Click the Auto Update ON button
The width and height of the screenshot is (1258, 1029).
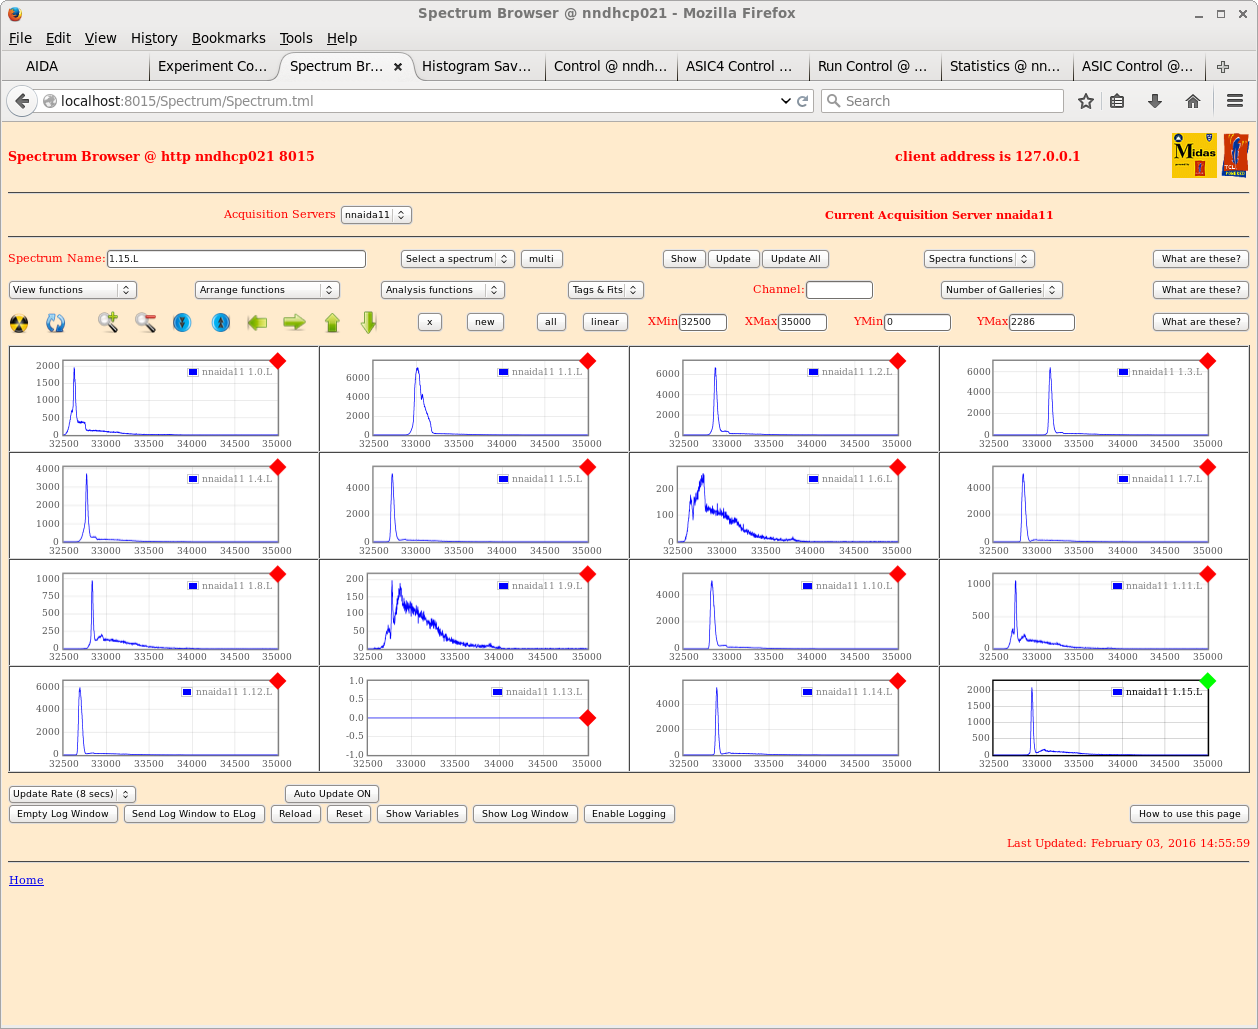[332, 794]
